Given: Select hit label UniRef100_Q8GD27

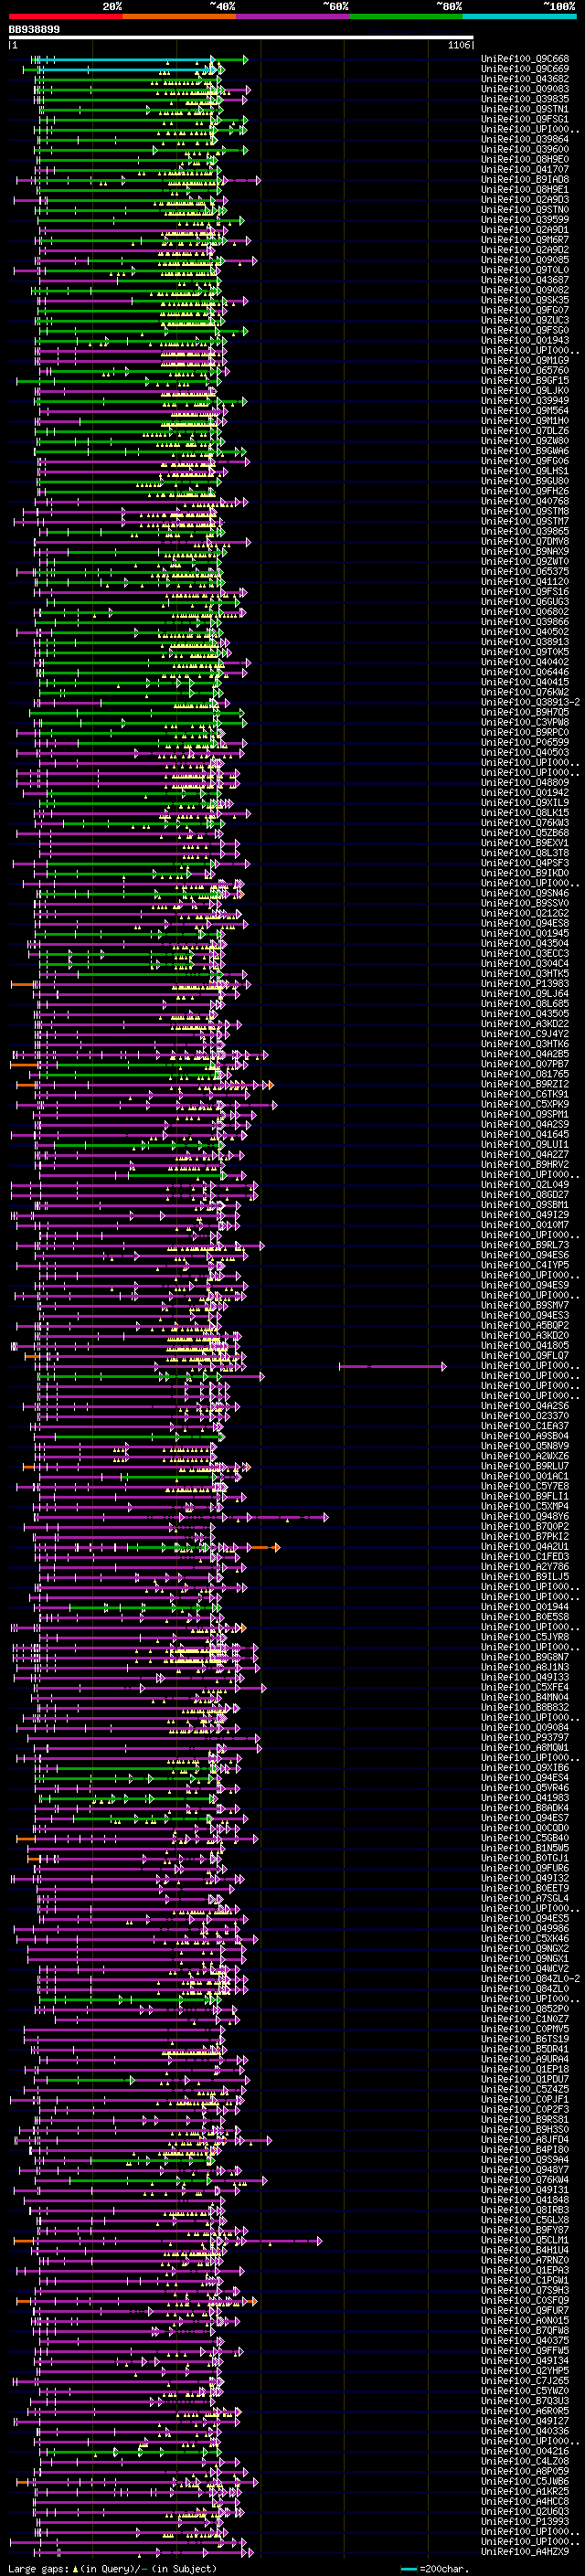Looking at the screenshot, I should pyautogui.click(x=525, y=1195).
